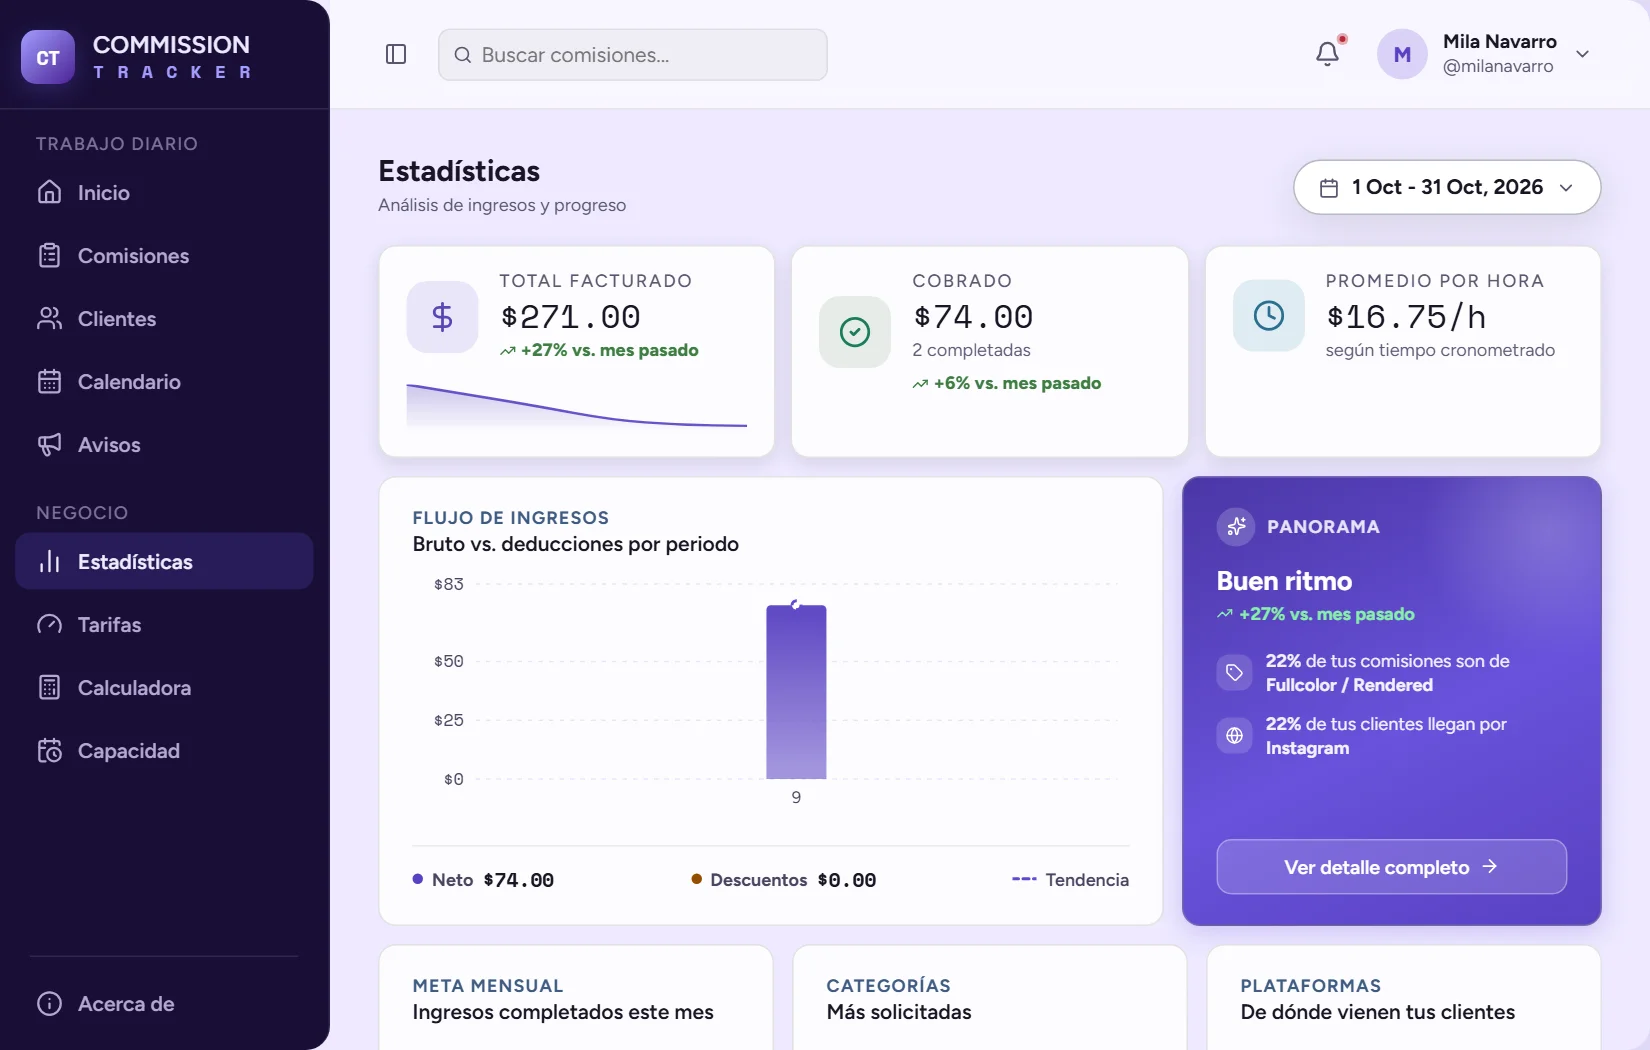Click the Plataformas card heading
The width and height of the screenshot is (1650, 1050).
1310,986
